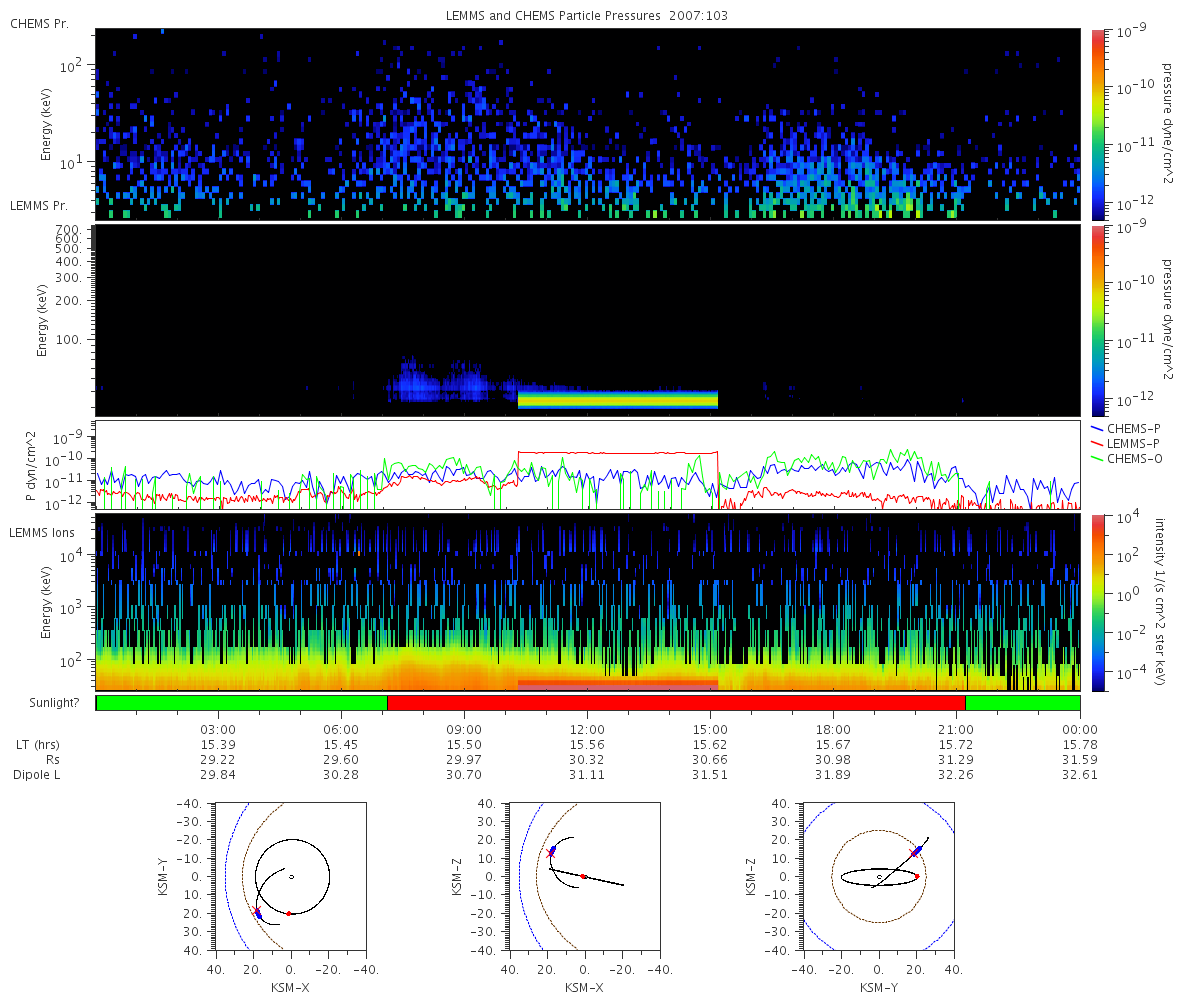Click the 21:00 time axis label
1200x1000 pixels.
pos(956,731)
